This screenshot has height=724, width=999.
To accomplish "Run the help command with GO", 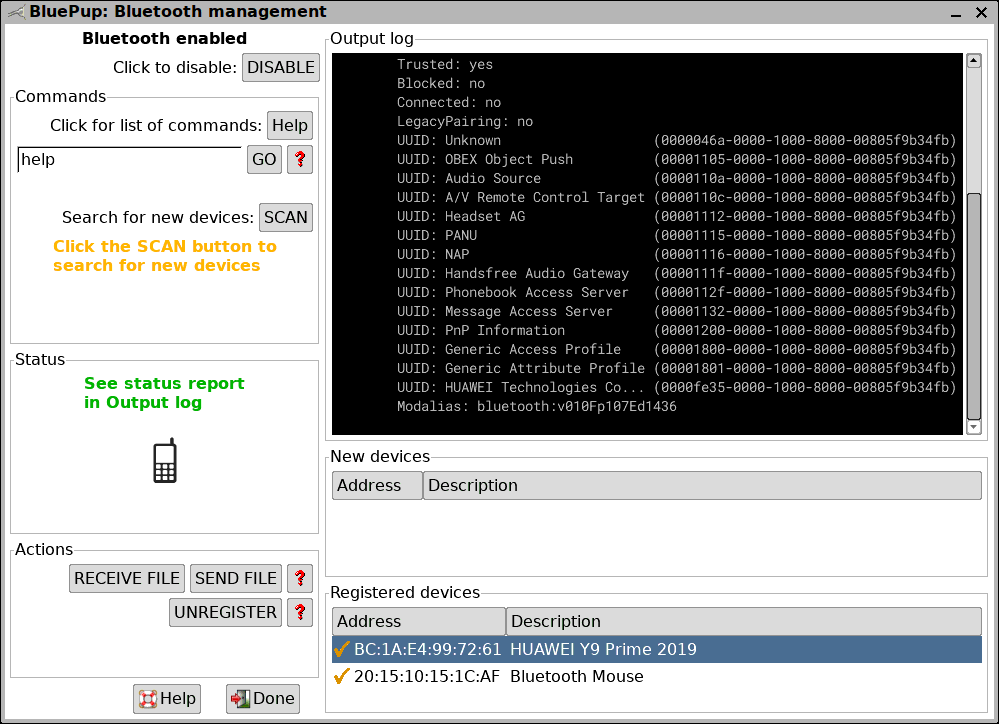I will (263, 159).
